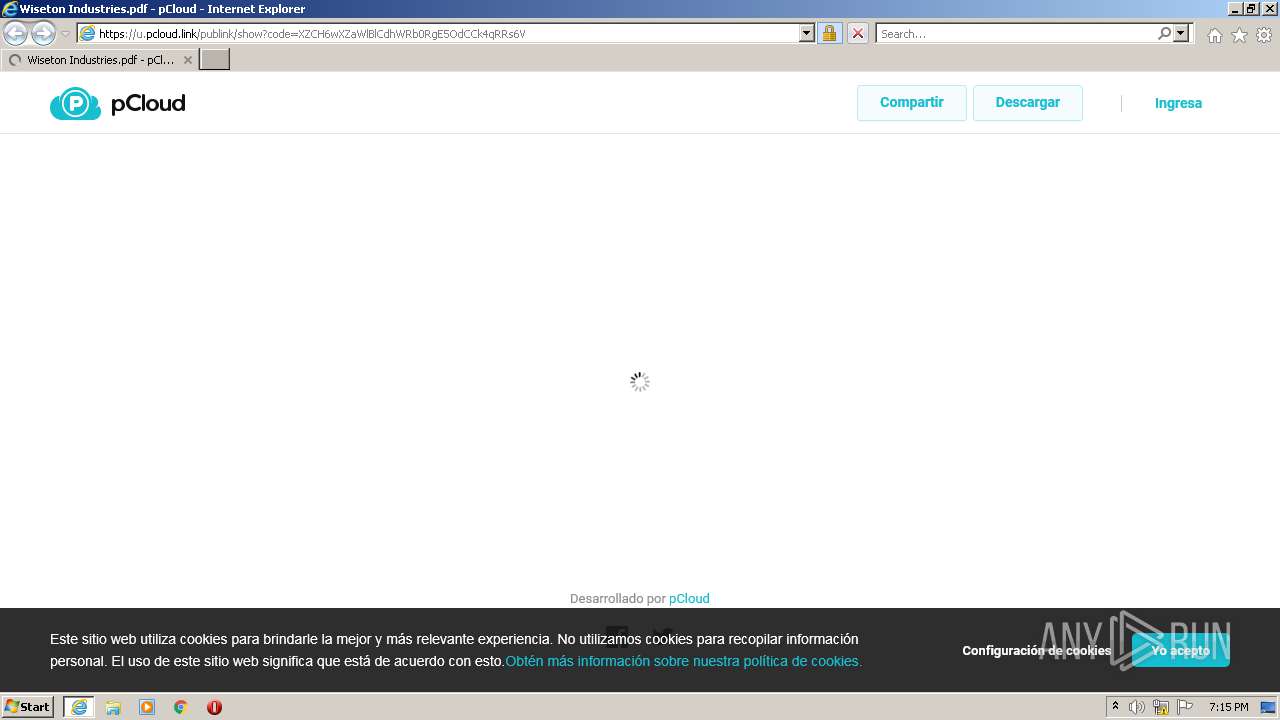Accept cookies with Yo acepto

click(x=1180, y=650)
